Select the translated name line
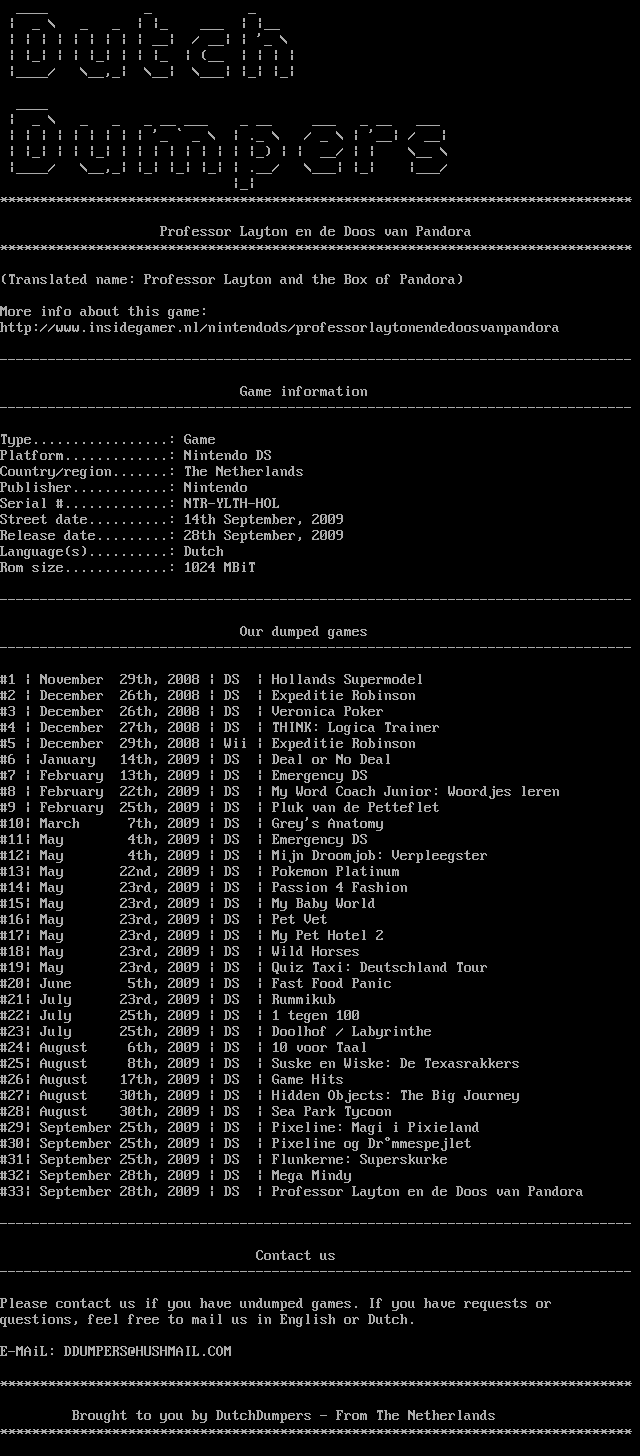Screen dimensions: 640x1456 pyautogui.click(x=232, y=280)
